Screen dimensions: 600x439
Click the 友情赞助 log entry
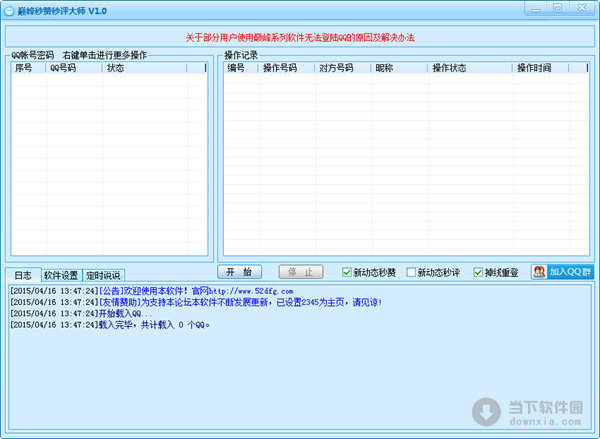pyautogui.click(x=196, y=302)
